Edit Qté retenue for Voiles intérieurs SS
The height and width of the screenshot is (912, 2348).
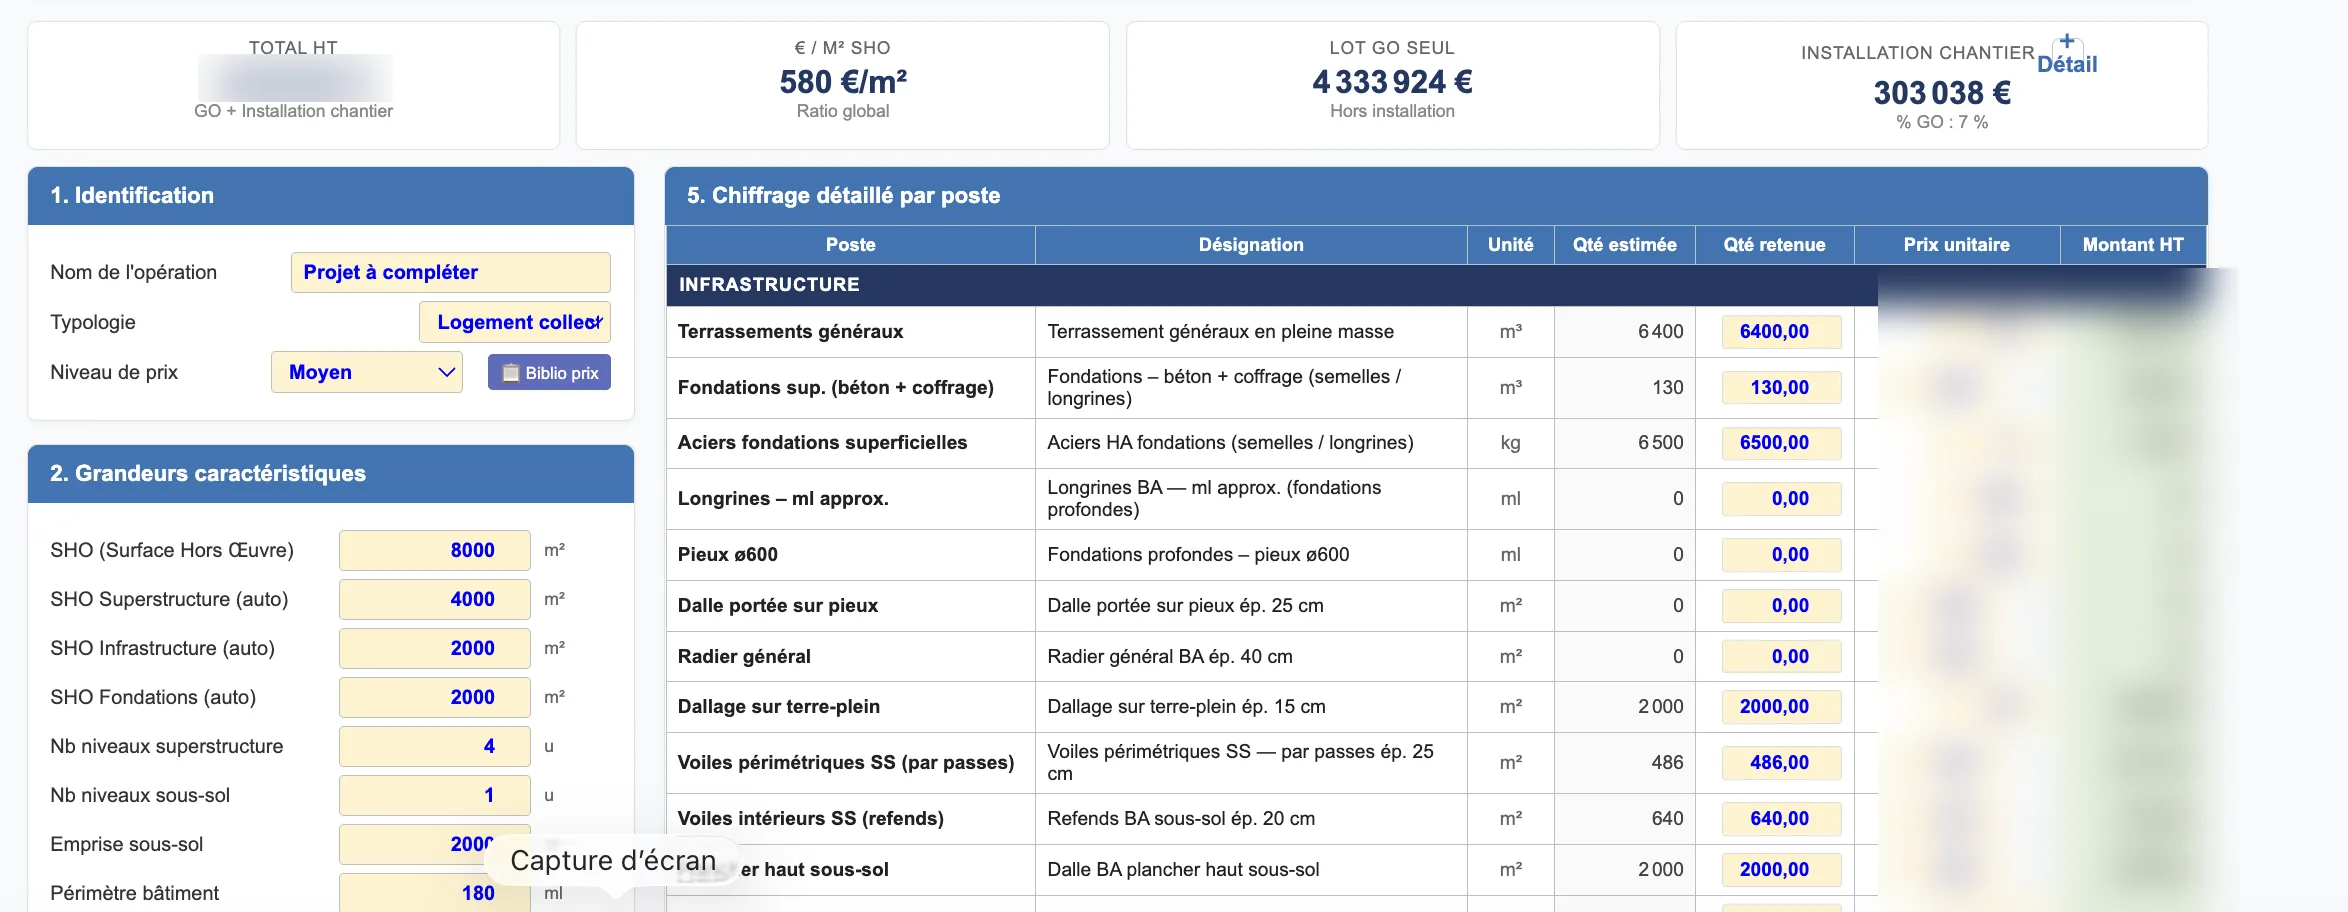1781,819
